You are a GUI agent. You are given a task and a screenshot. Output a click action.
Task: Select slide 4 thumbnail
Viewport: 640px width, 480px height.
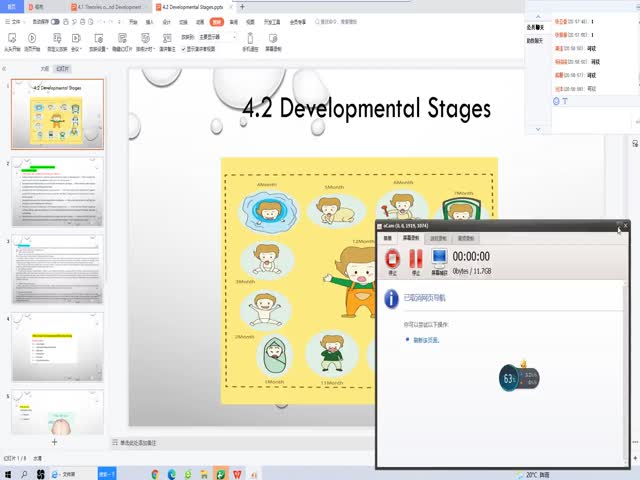[58, 347]
